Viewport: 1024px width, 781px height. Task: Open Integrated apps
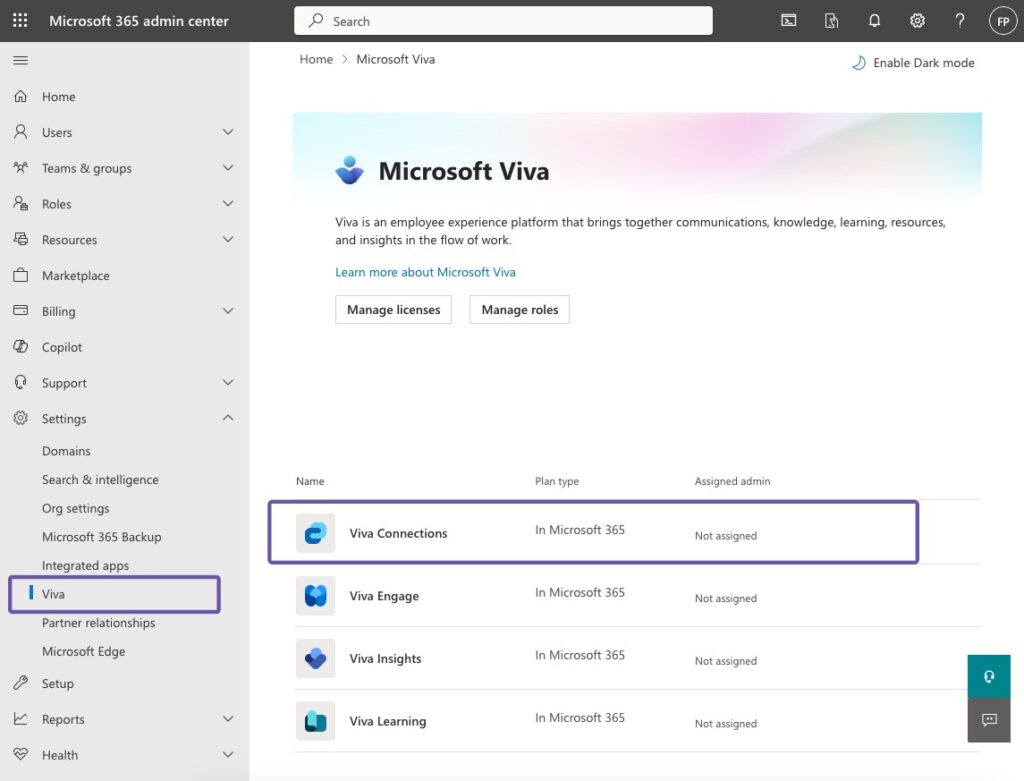click(86, 566)
